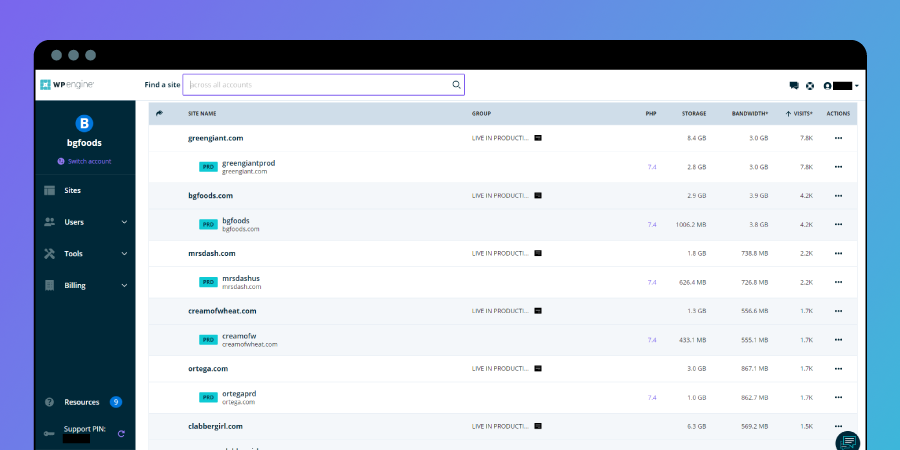Open bgfoods production environment
The width and height of the screenshot is (900, 450).
pyautogui.click(x=236, y=221)
